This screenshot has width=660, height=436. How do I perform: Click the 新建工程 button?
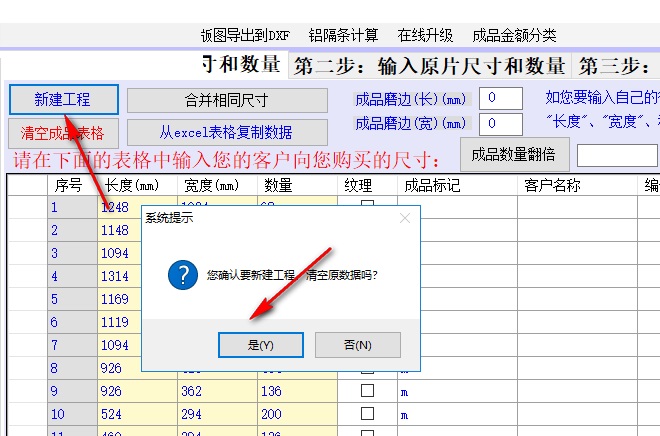coord(64,99)
